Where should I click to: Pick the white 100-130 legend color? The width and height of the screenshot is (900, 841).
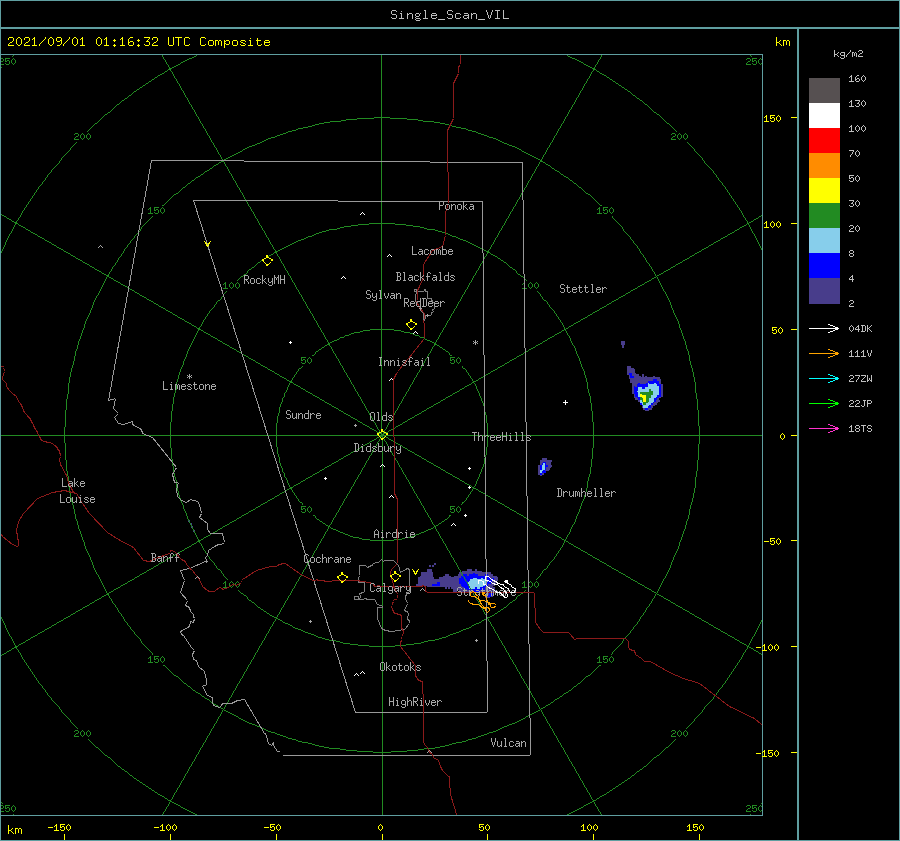tap(824, 115)
